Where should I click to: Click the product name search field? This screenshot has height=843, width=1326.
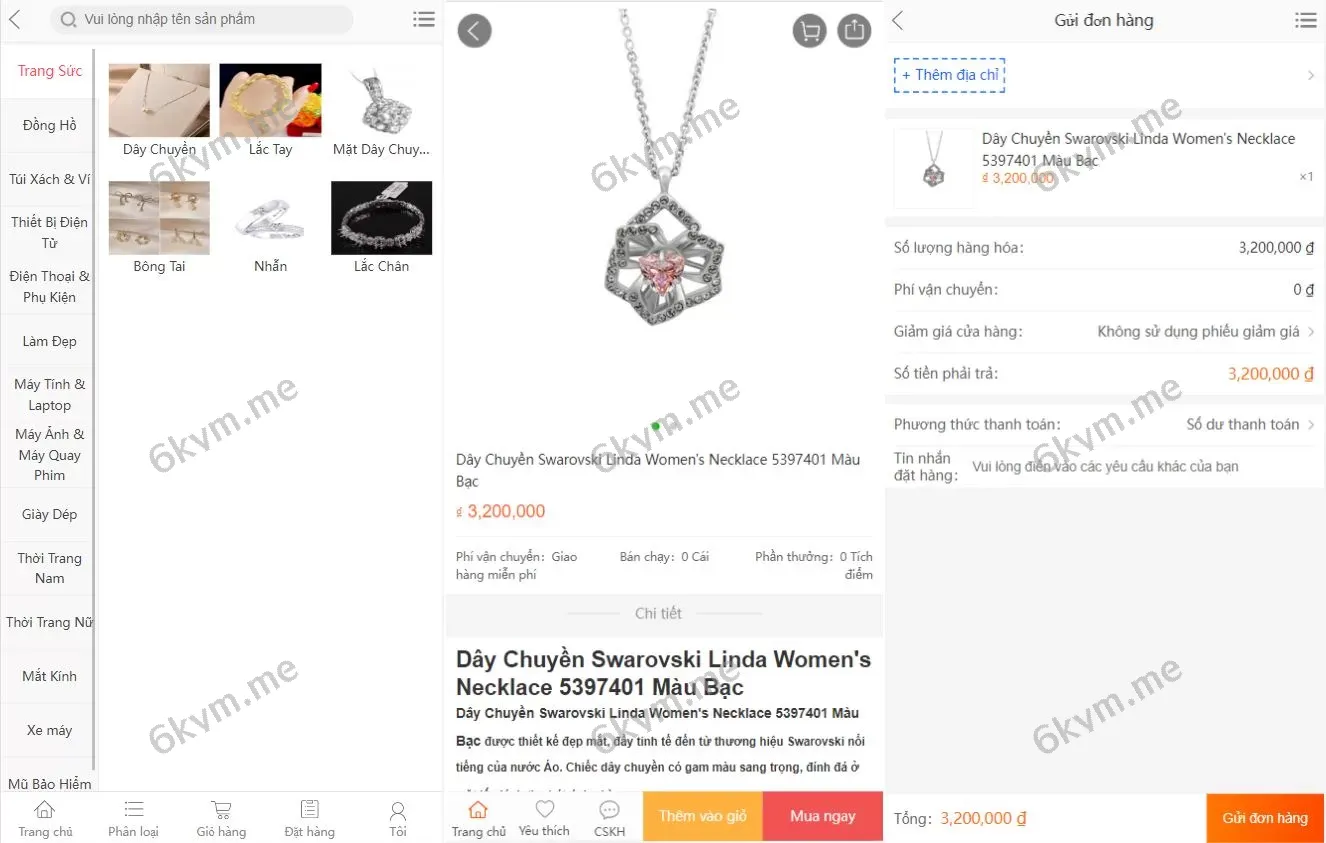pos(202,19)
